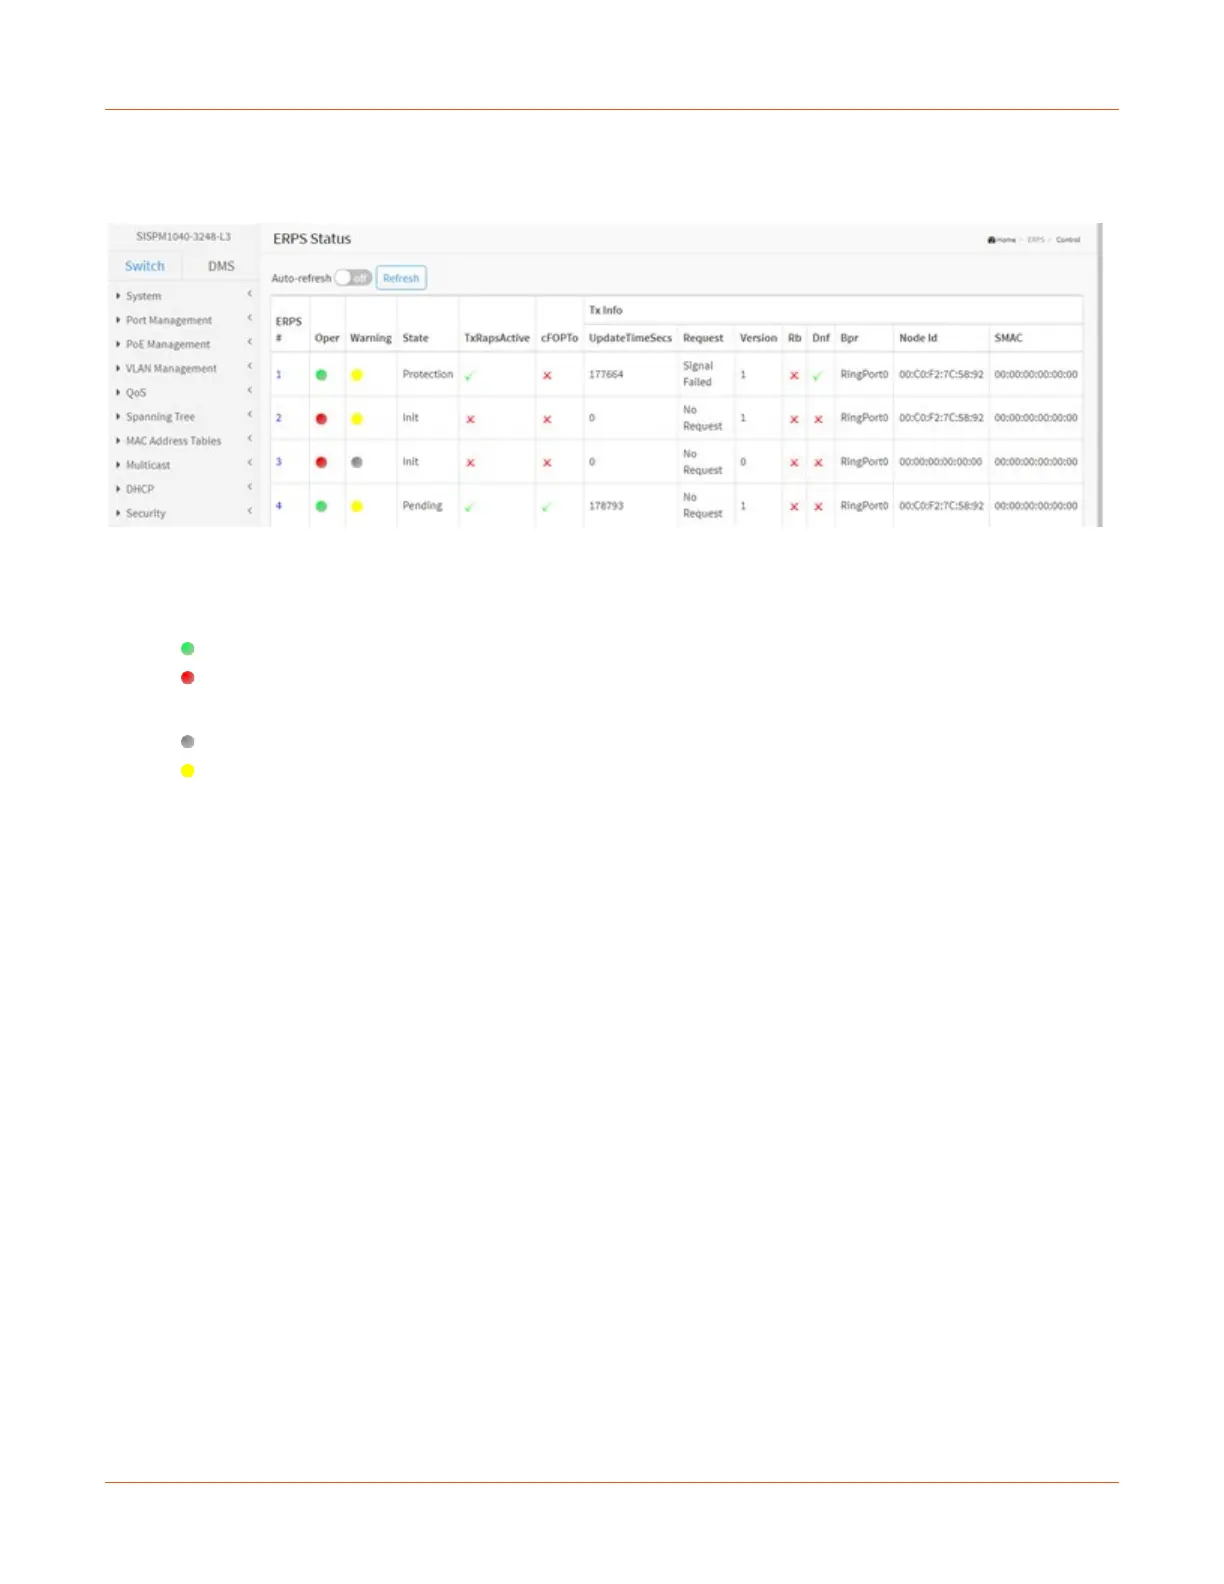Click the chevron beside QoS
The image size is (1224, 1584).
(249, 390)
